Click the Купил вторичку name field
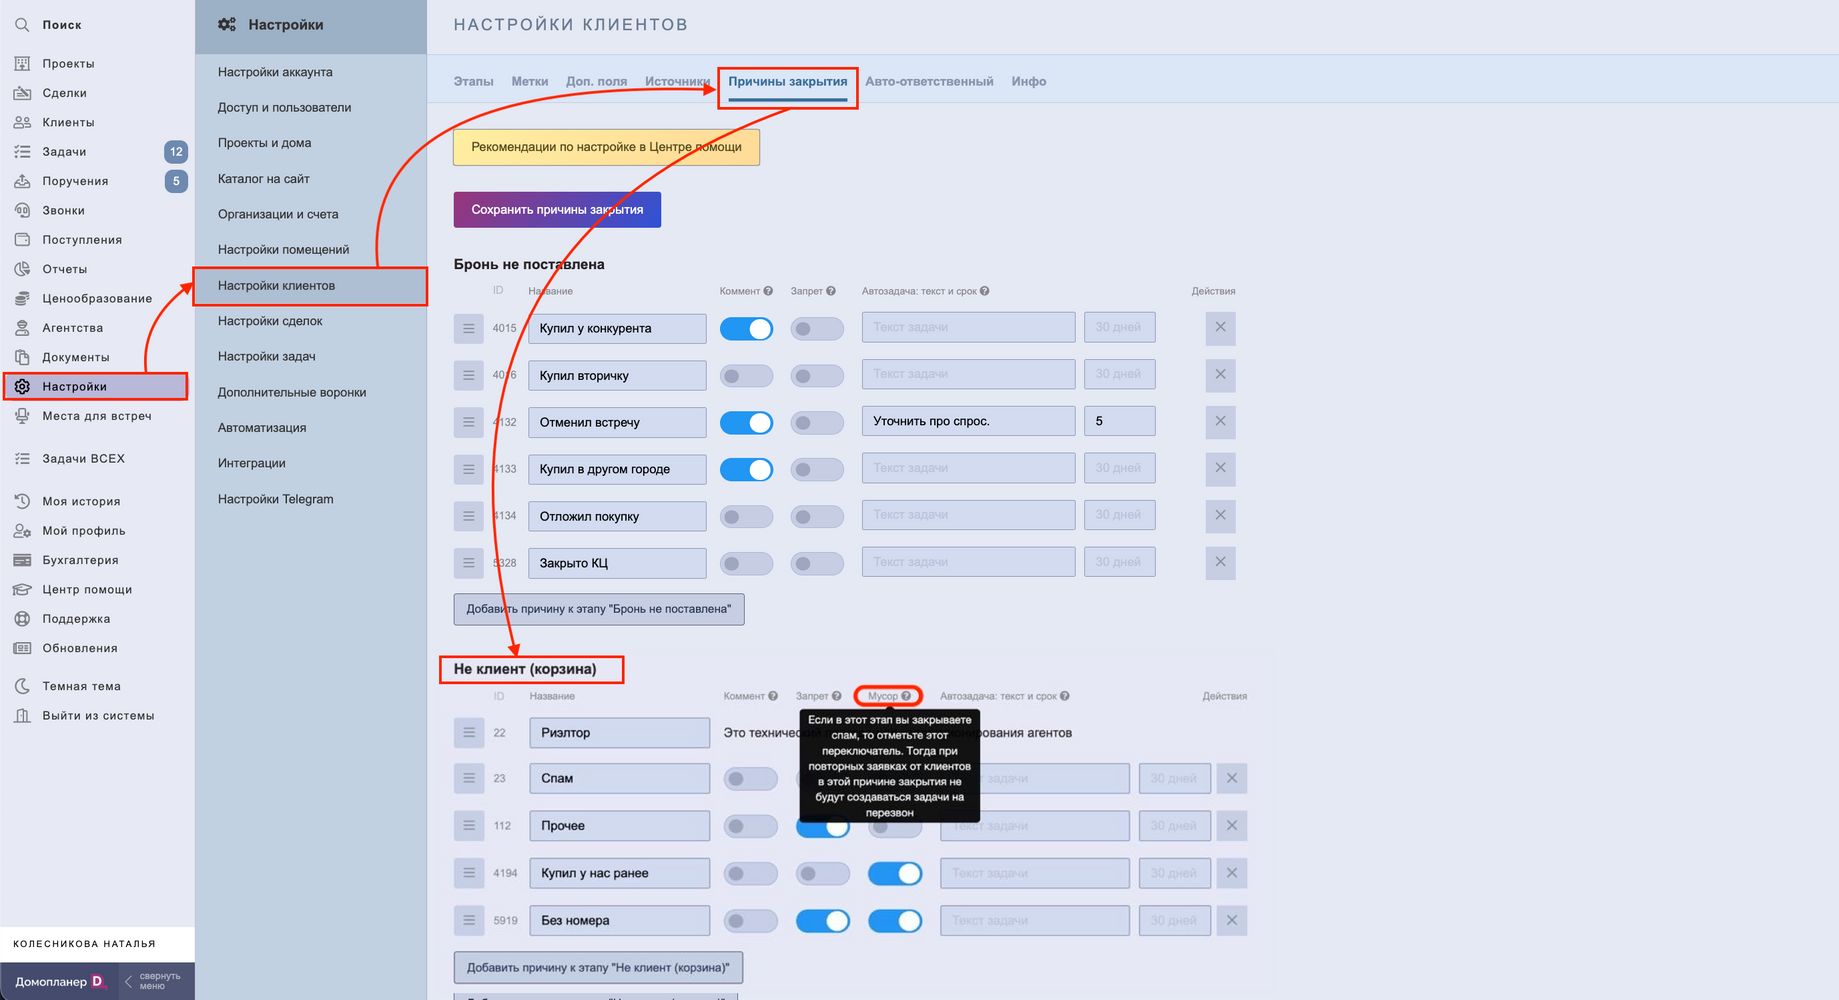 tap(617, 376)
